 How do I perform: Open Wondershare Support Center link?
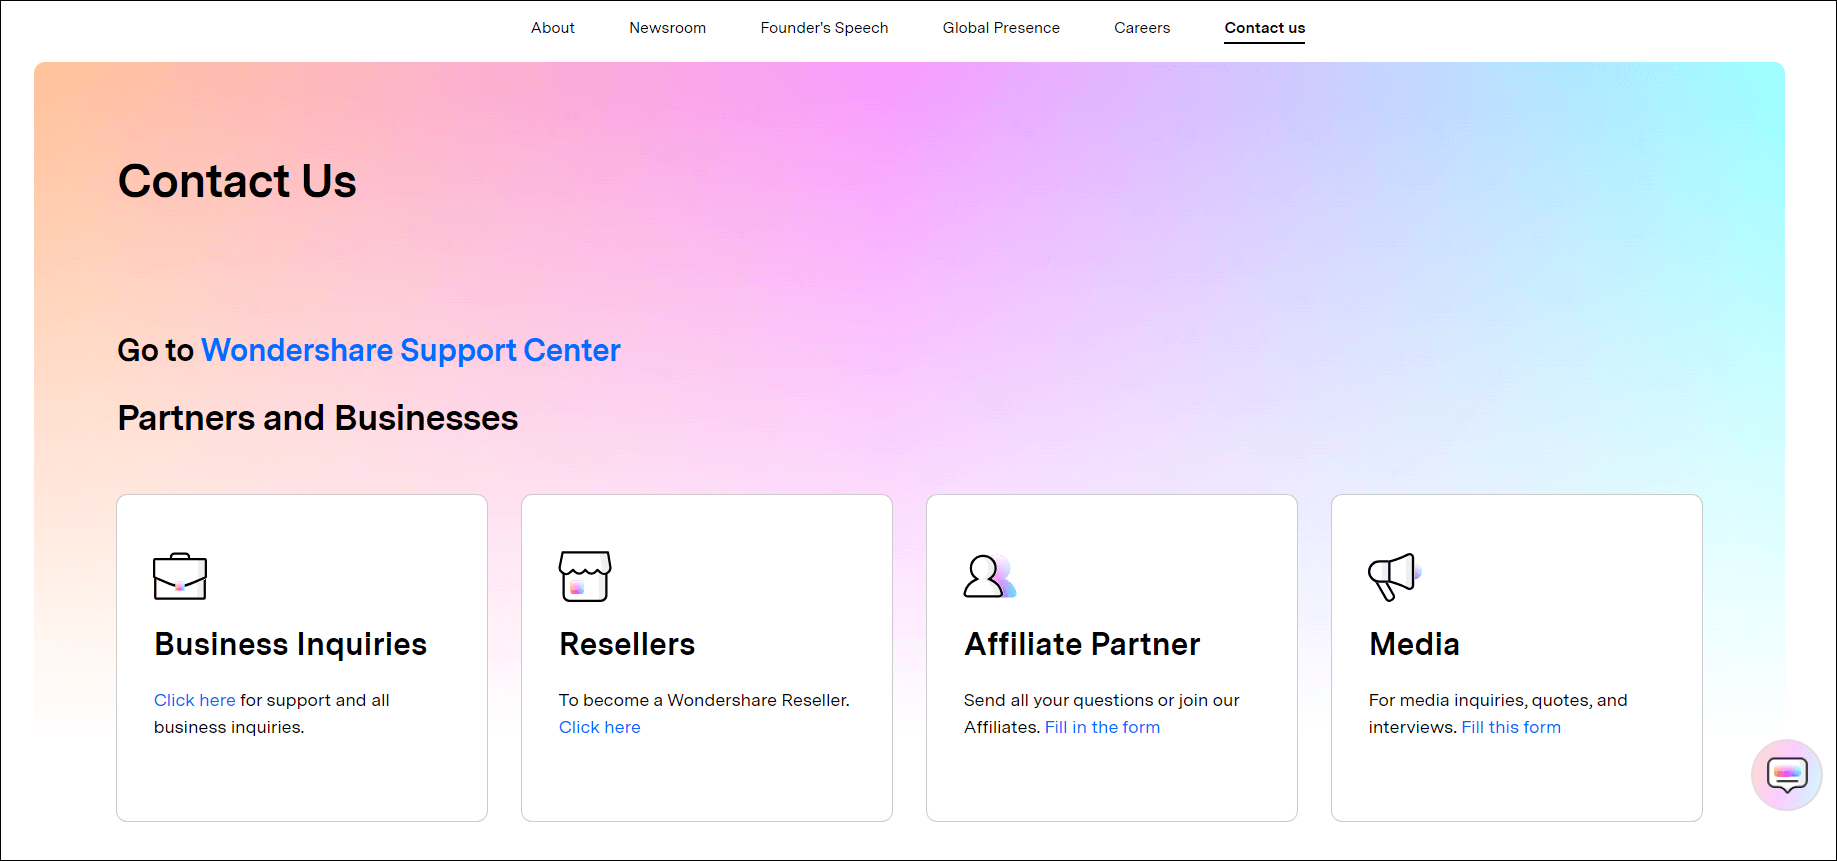(x=411, y=350)
